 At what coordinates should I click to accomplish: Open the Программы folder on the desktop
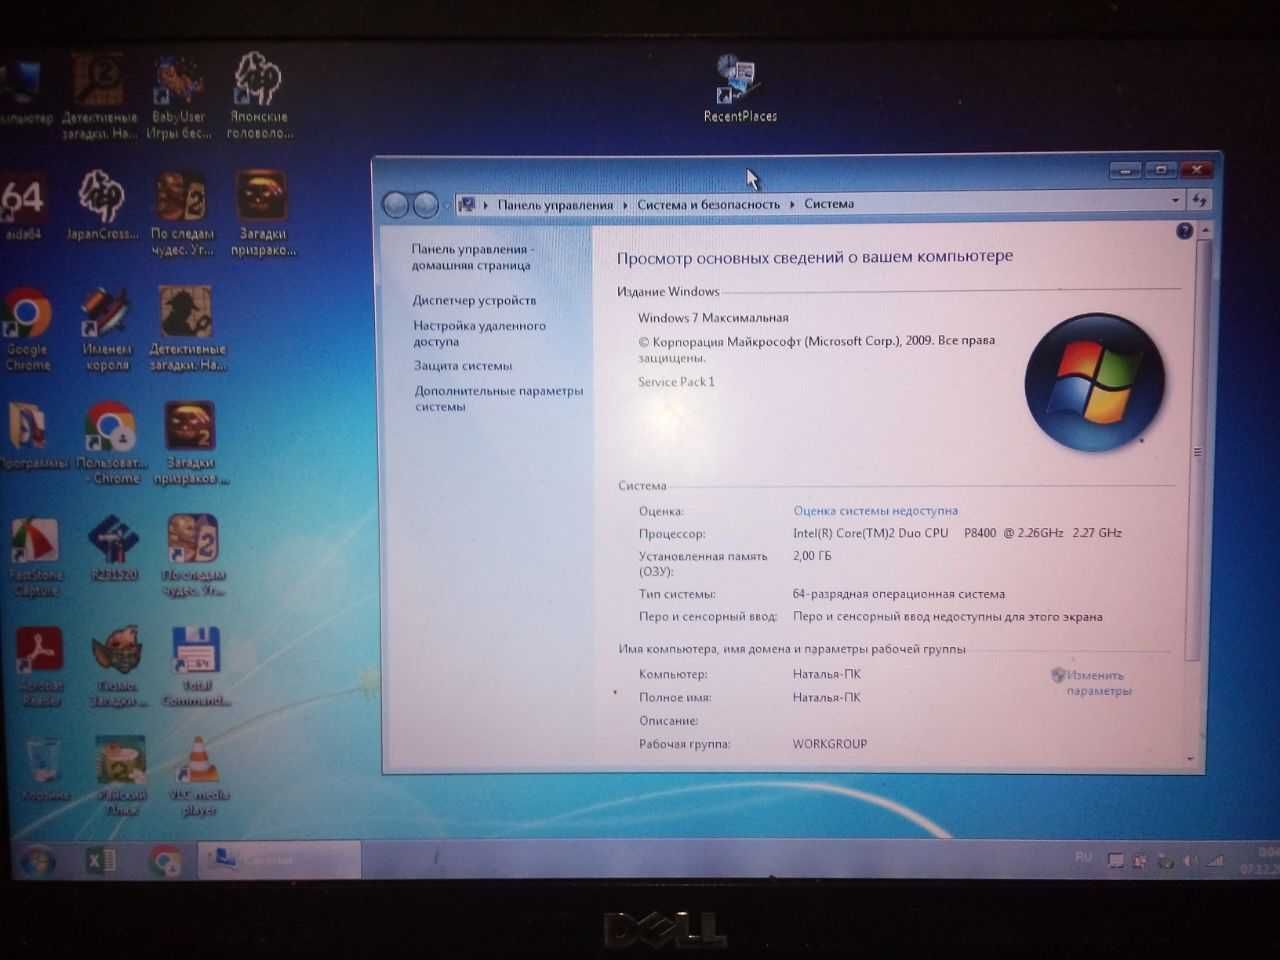point(30,435)
